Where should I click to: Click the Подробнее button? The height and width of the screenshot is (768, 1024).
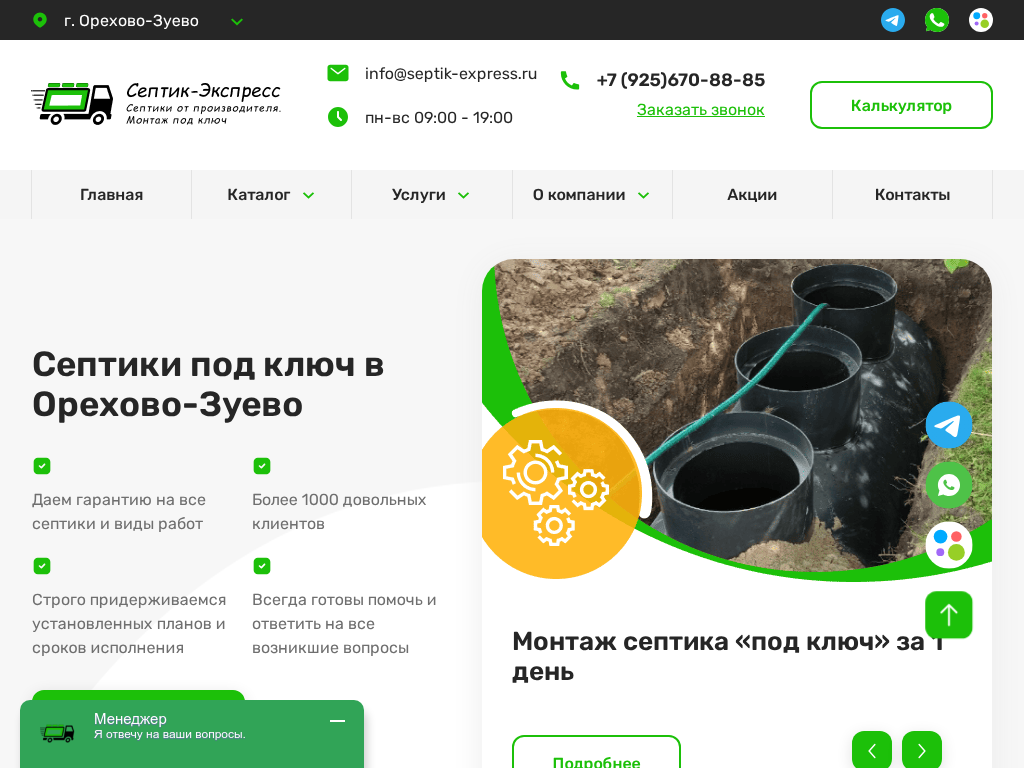pos(596,752)
